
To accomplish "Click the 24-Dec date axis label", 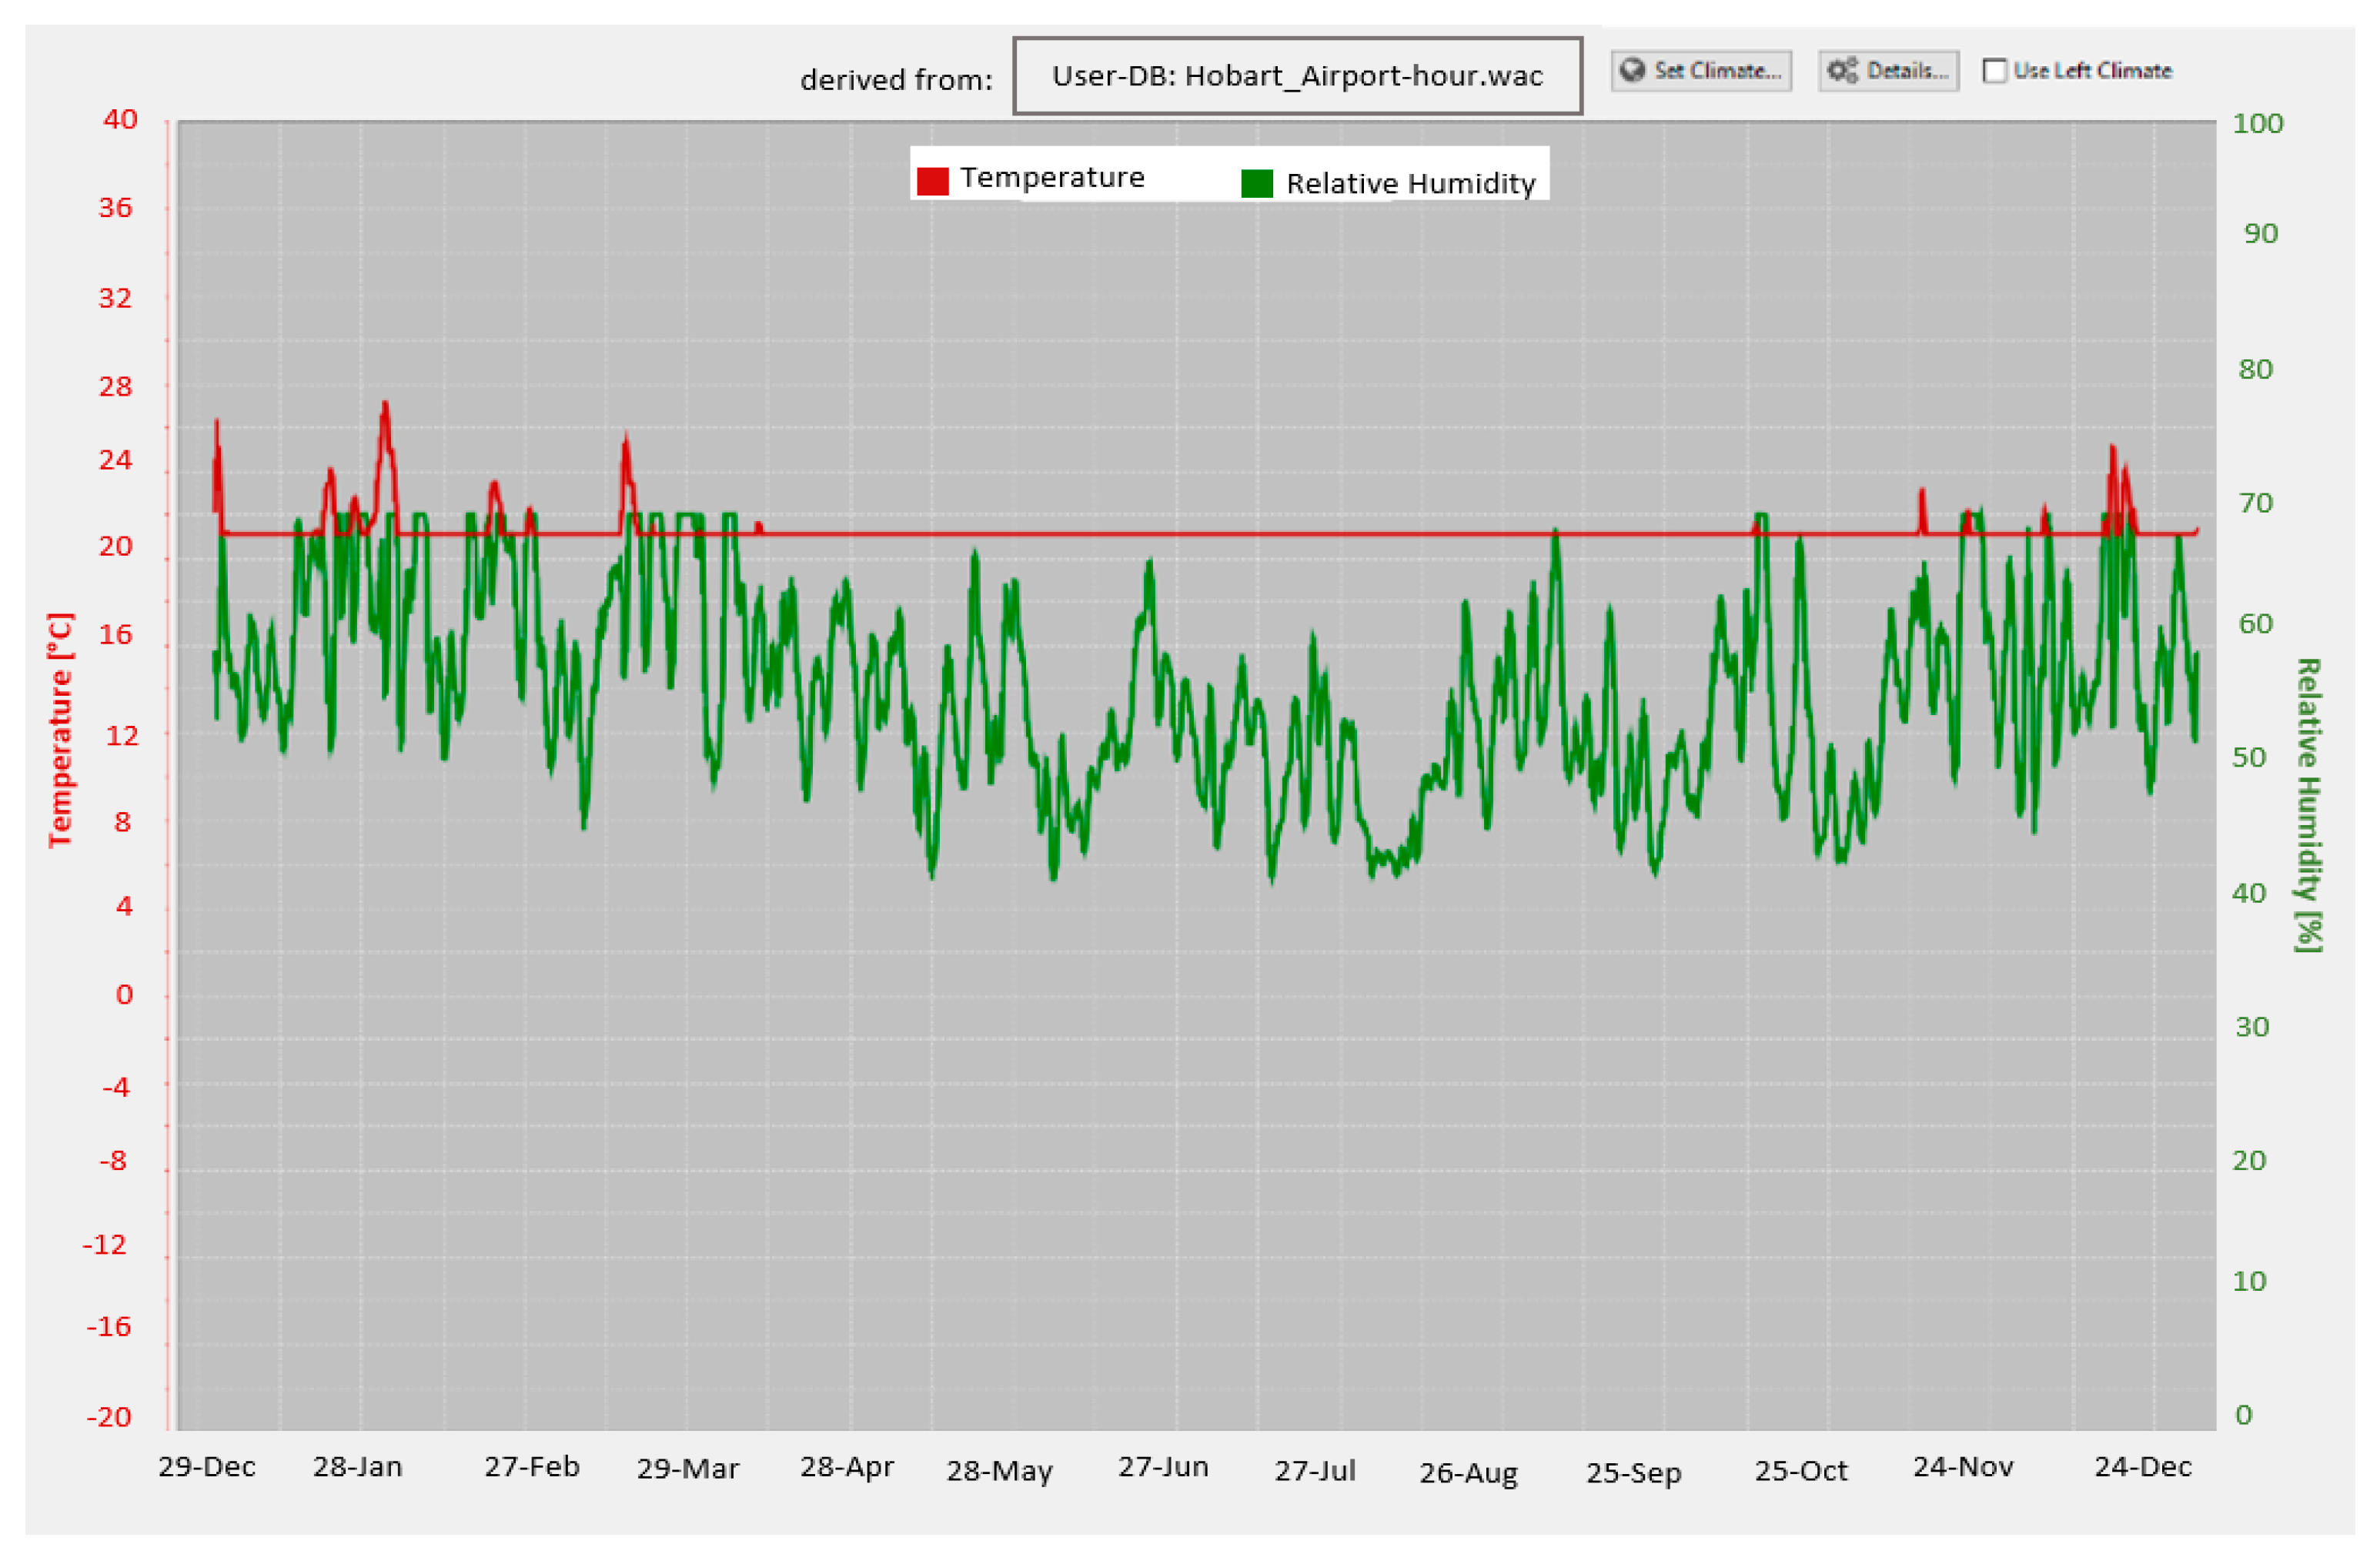I will 2143,1467.
